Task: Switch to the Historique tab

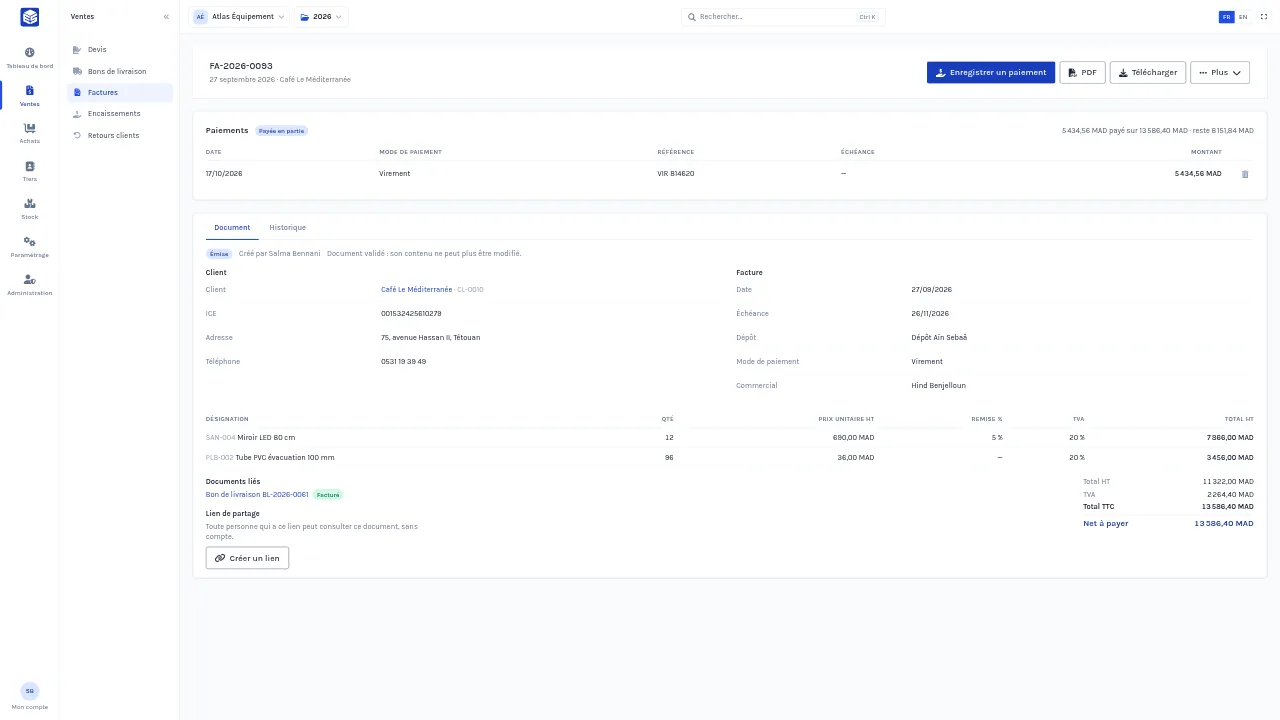Action: (x=287, y=228)
